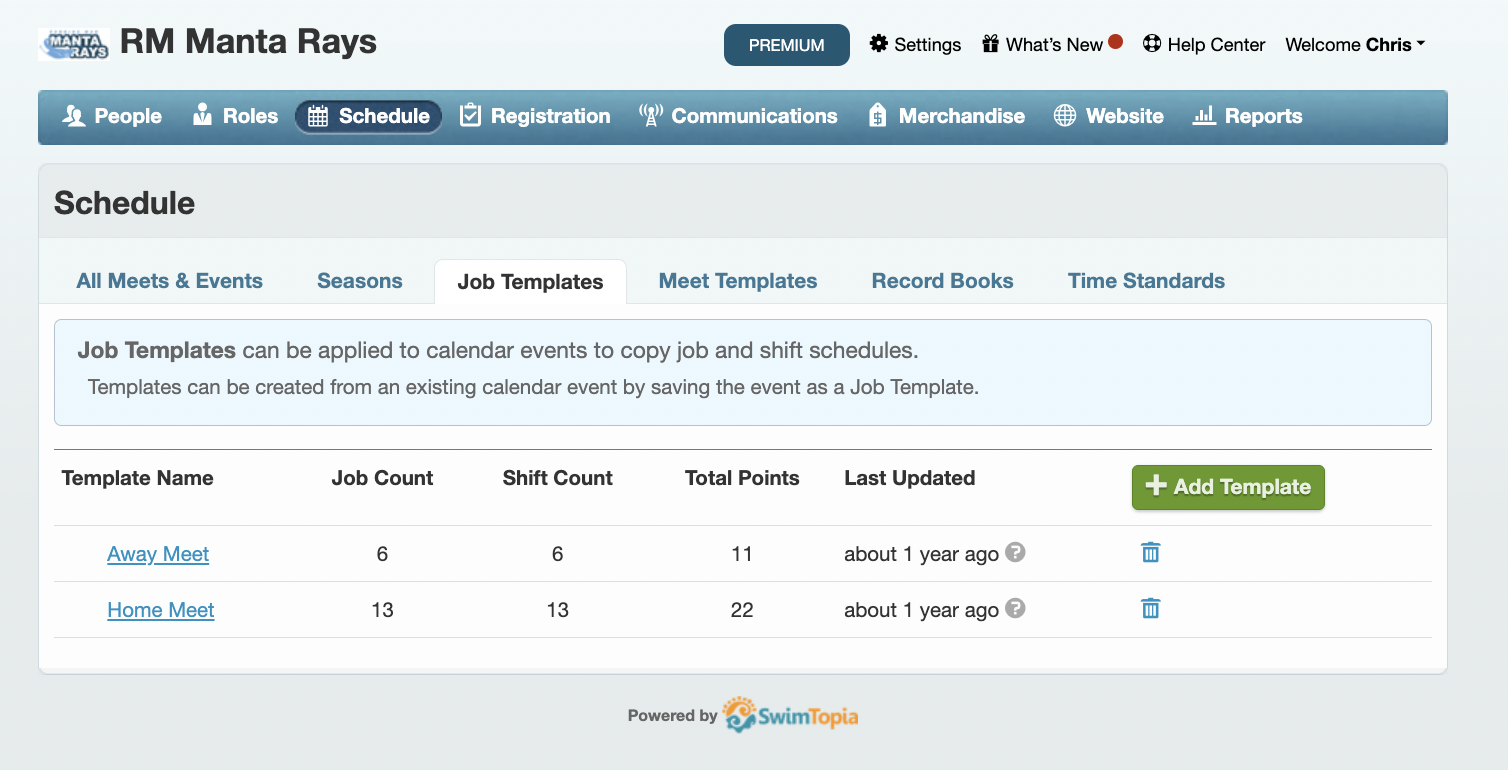1508x770 pixels.
Task: Open the People section icon
Action: [75, 116]
